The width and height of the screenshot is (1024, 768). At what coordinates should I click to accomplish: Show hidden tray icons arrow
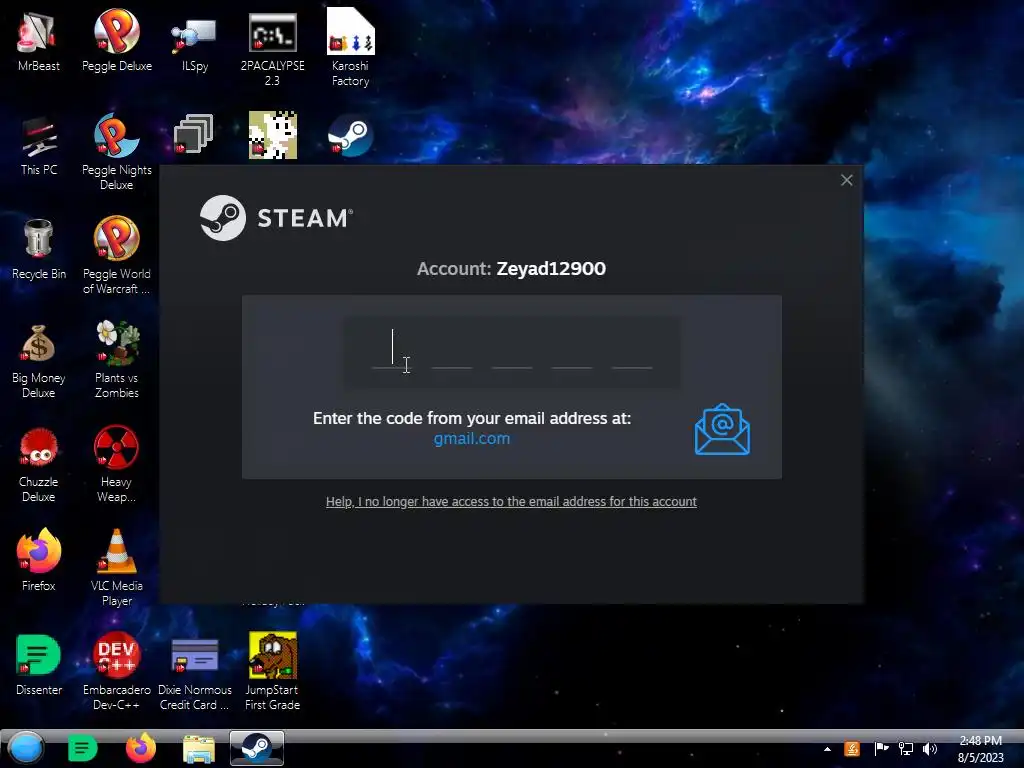[827, 749]
